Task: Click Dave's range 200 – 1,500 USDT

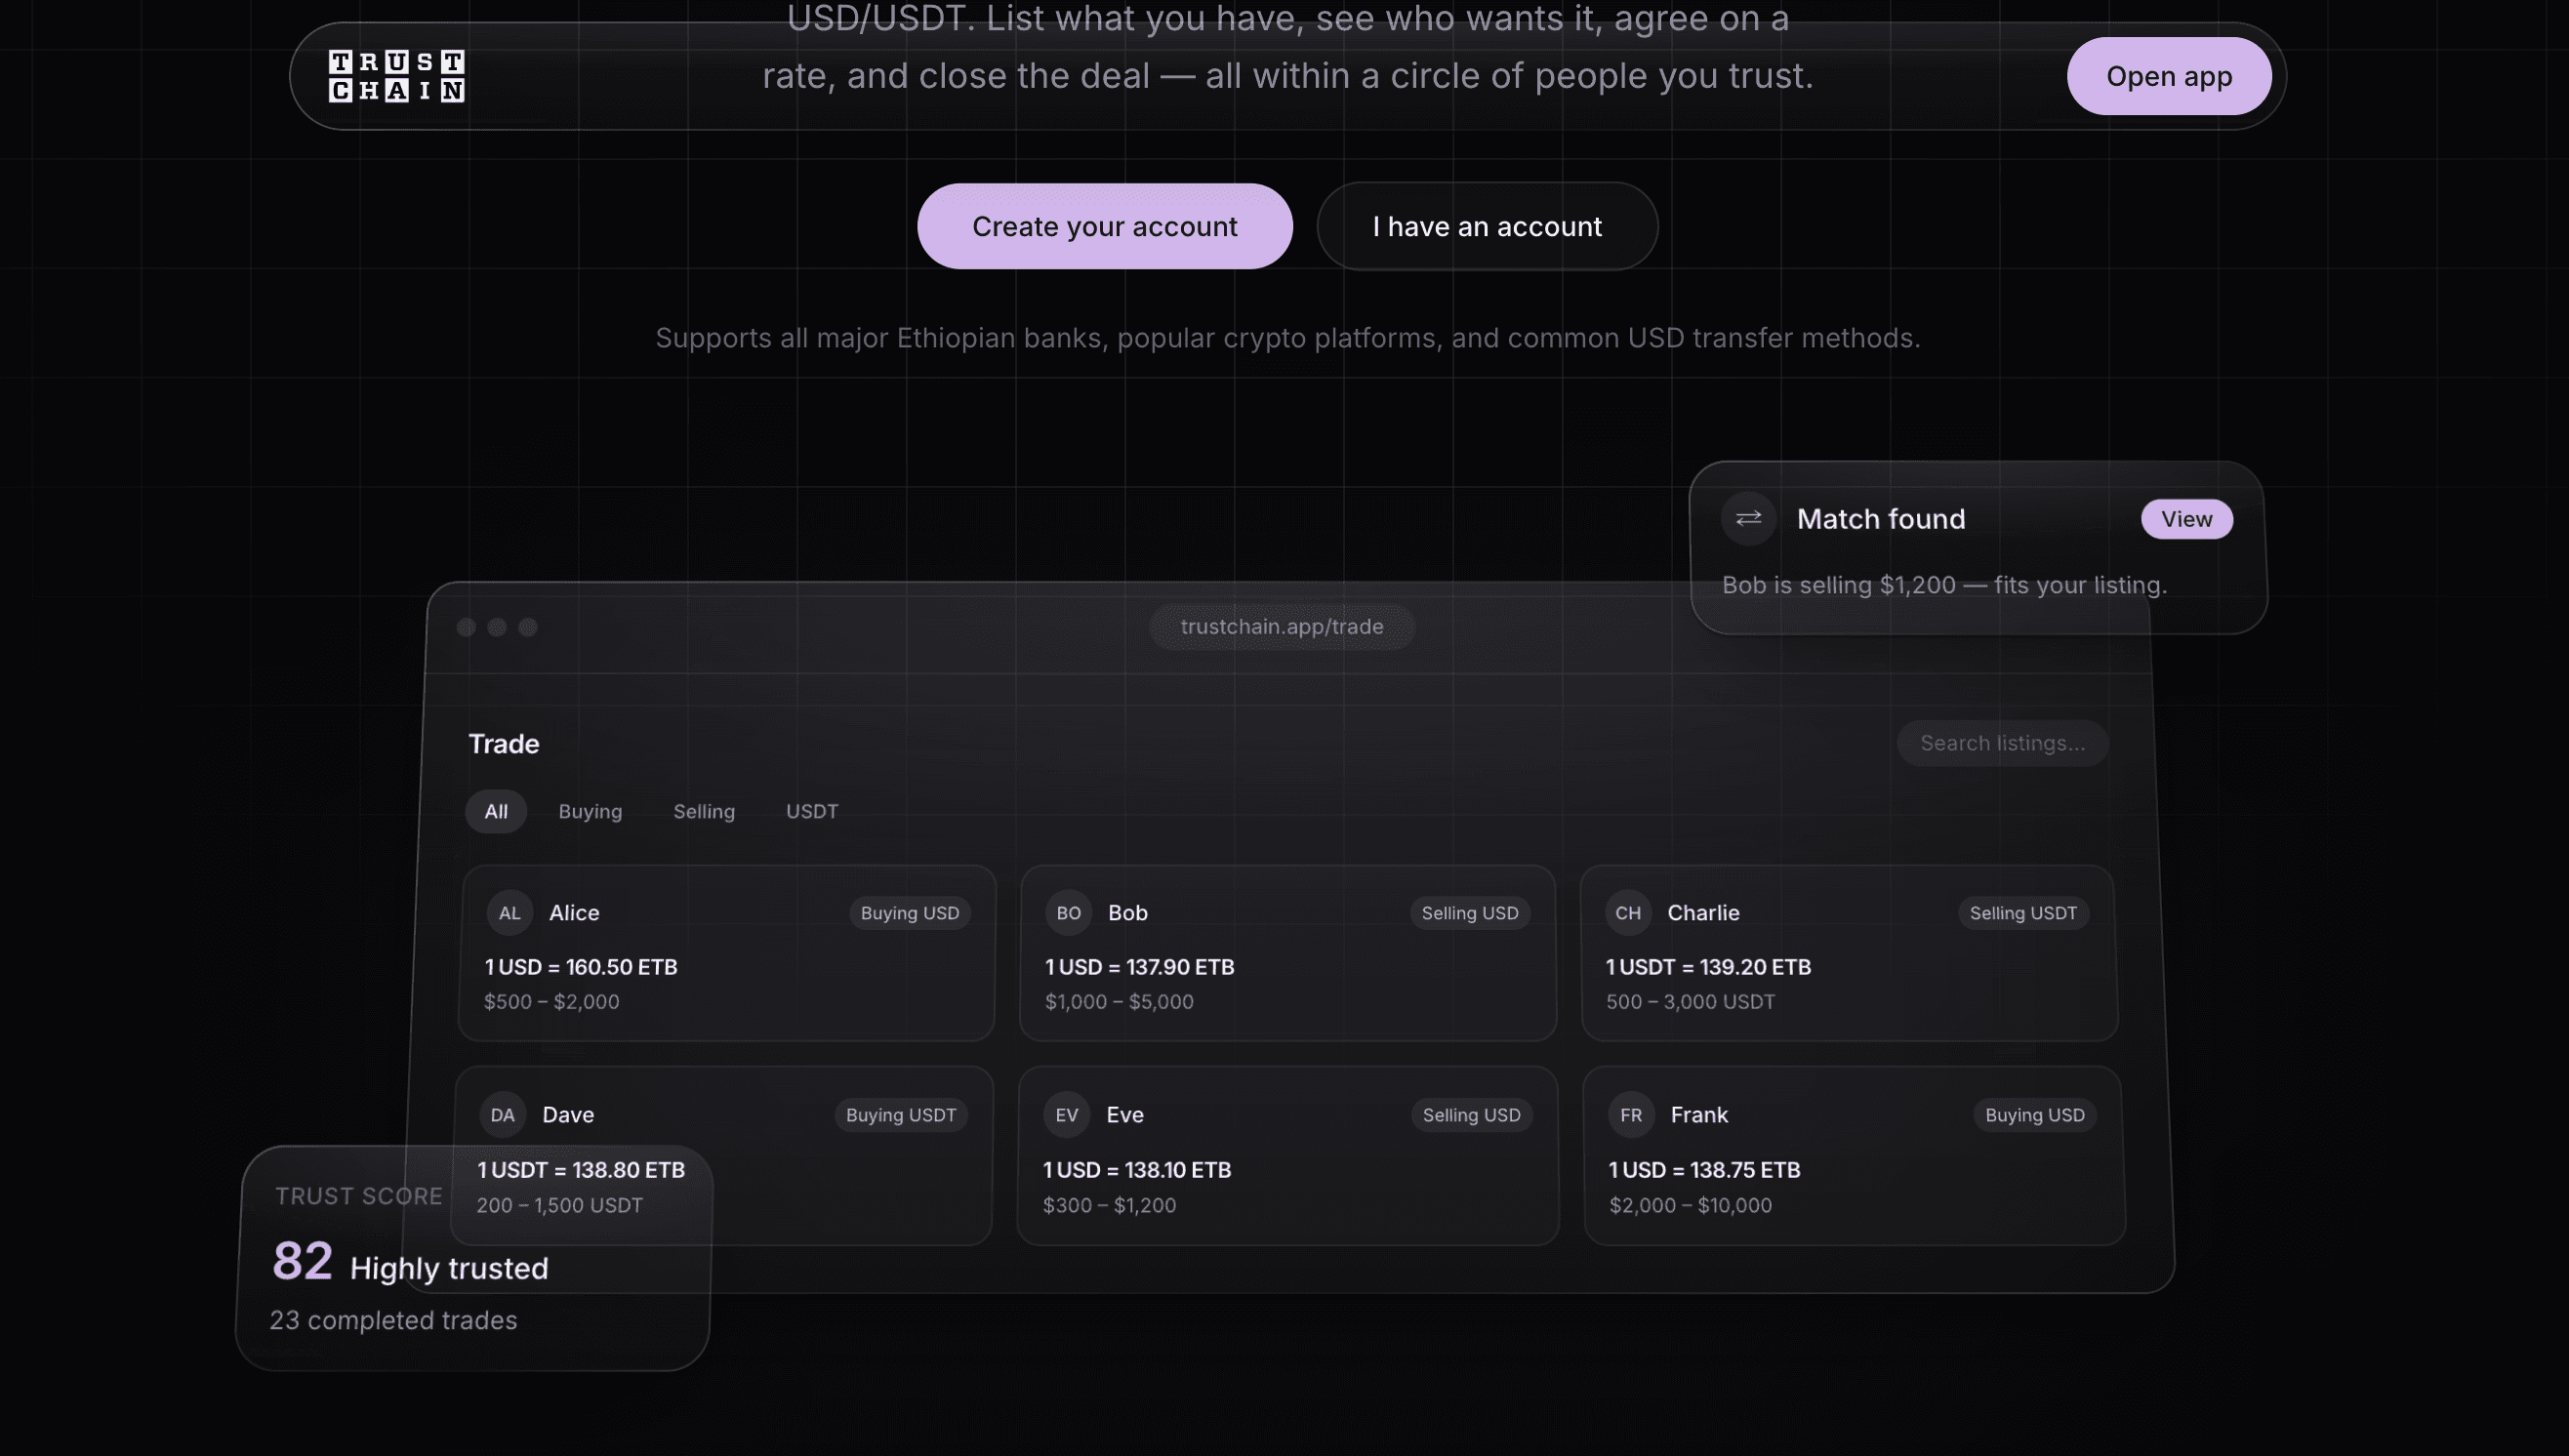Action: 560,1206
